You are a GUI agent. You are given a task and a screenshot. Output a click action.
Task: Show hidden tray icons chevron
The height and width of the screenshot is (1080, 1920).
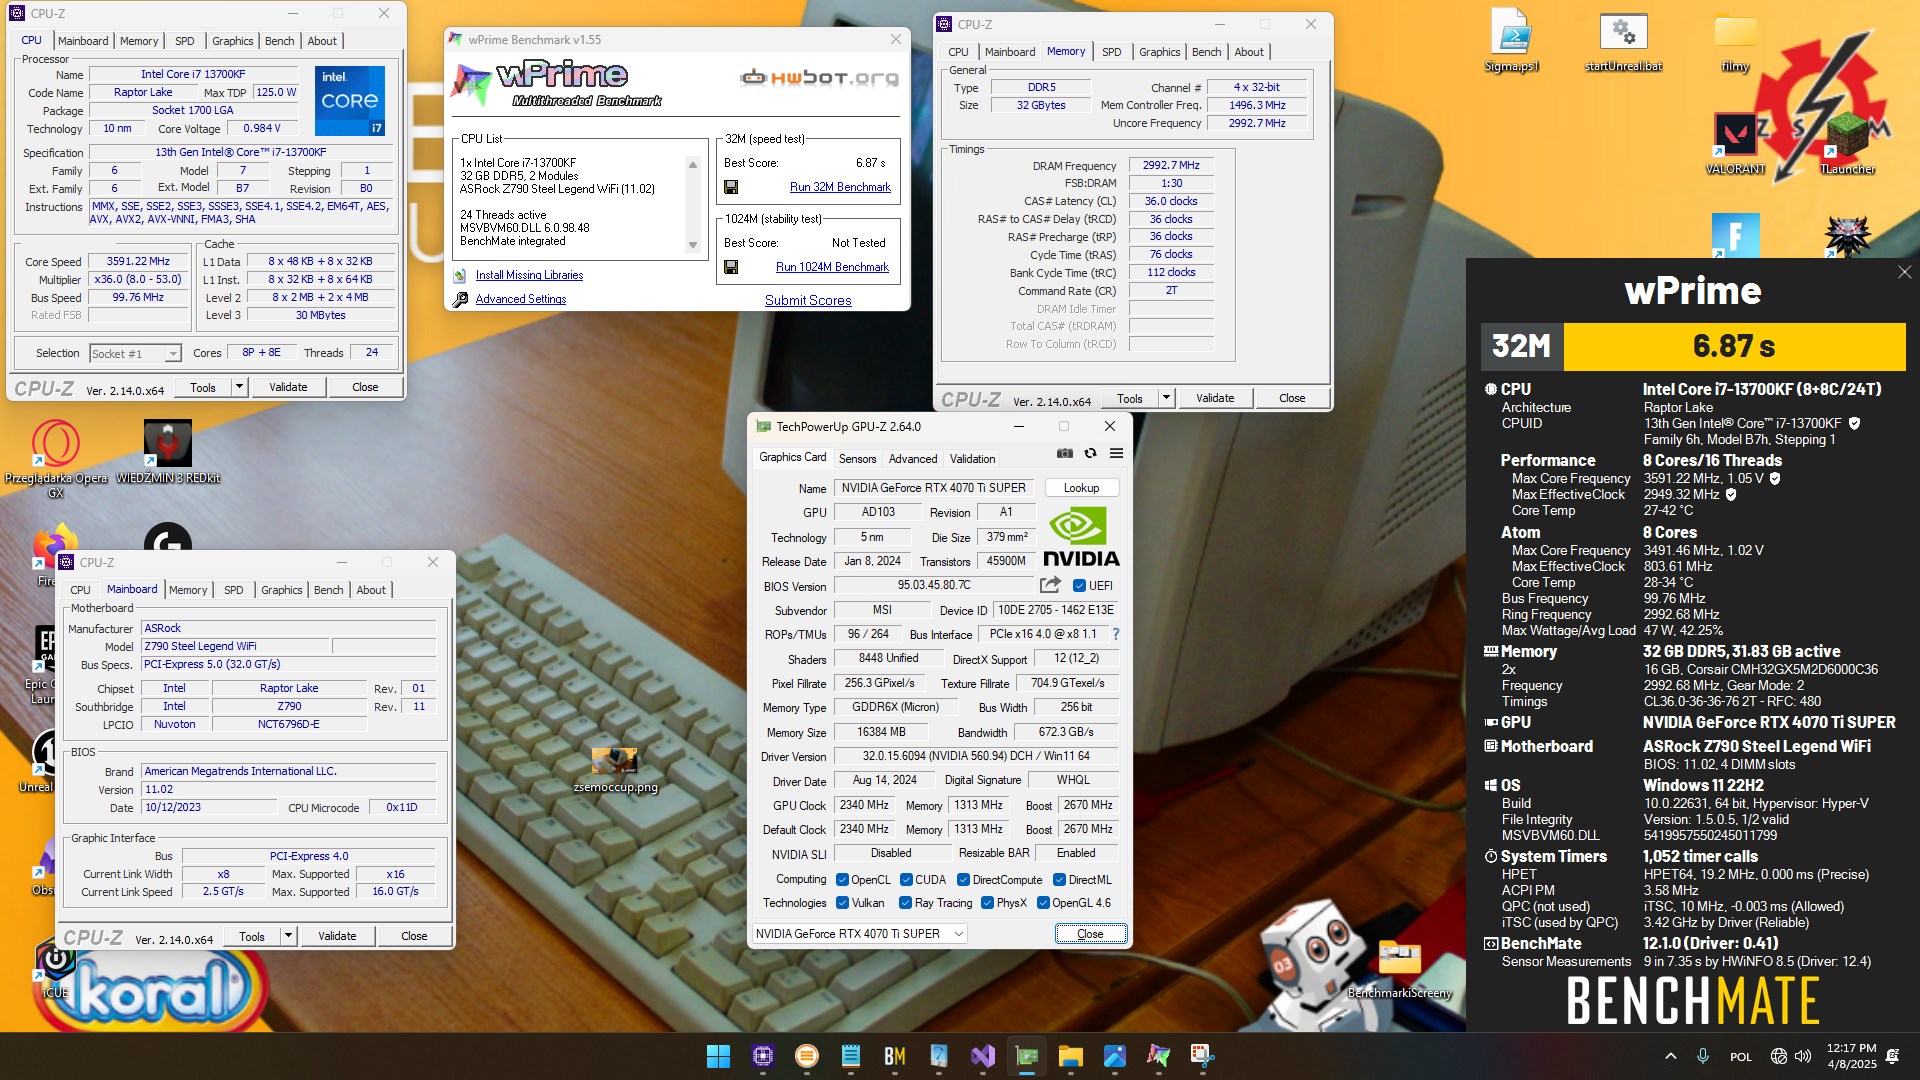[1670, 1056]
